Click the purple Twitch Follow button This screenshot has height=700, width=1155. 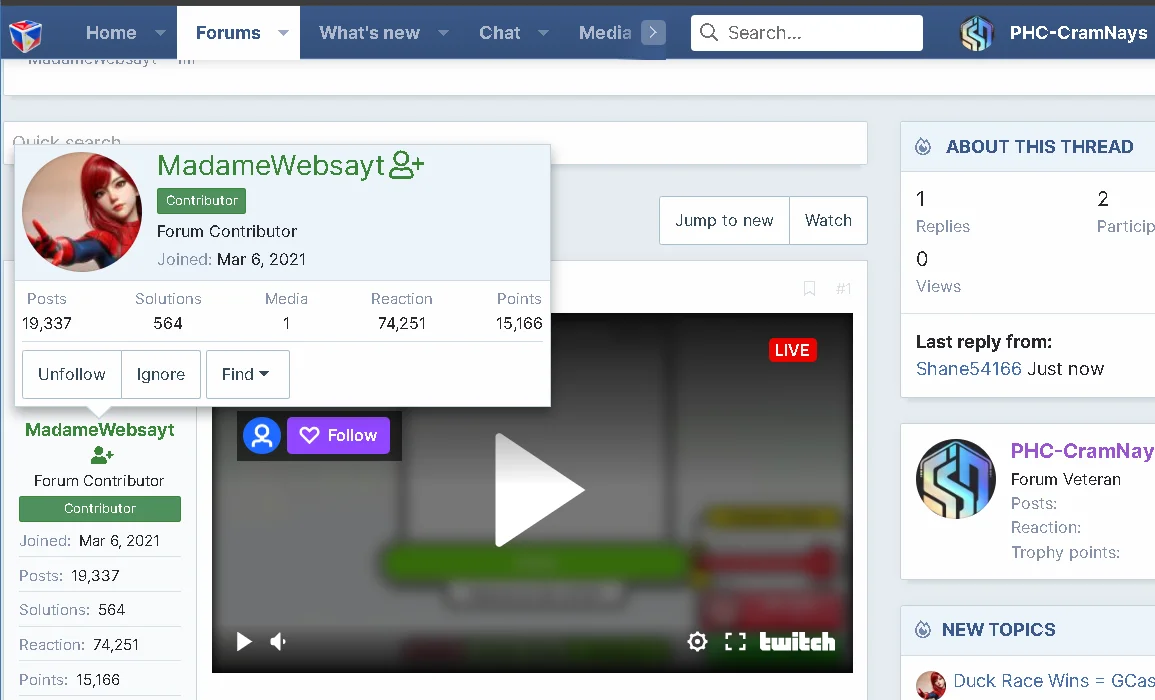click(x=338, y=435)
